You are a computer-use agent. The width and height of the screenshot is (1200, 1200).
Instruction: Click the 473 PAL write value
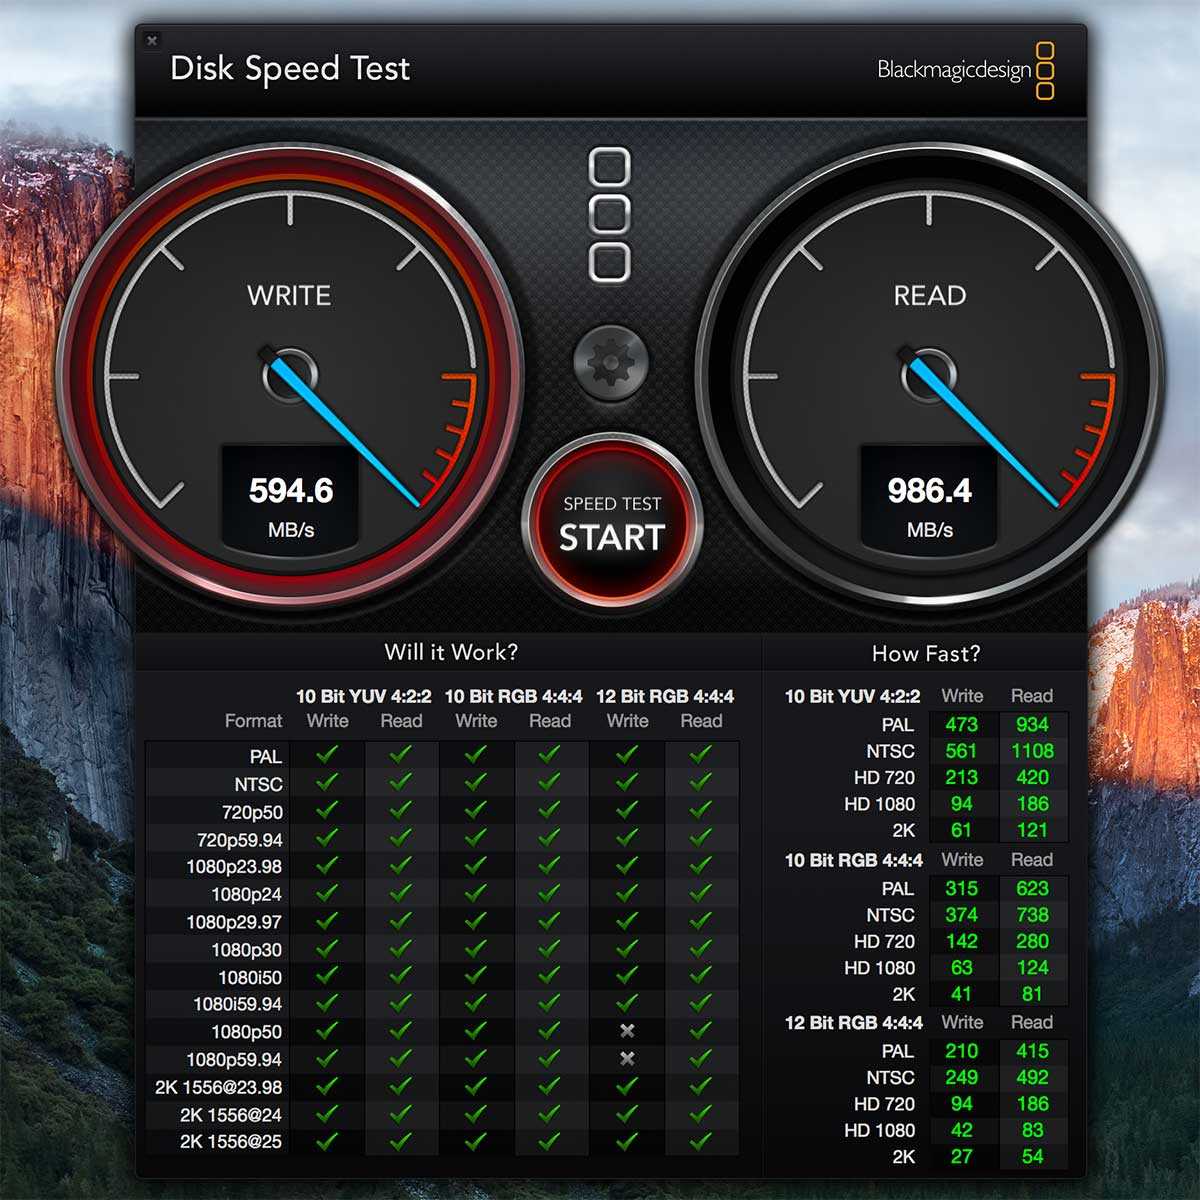point(961,725)
